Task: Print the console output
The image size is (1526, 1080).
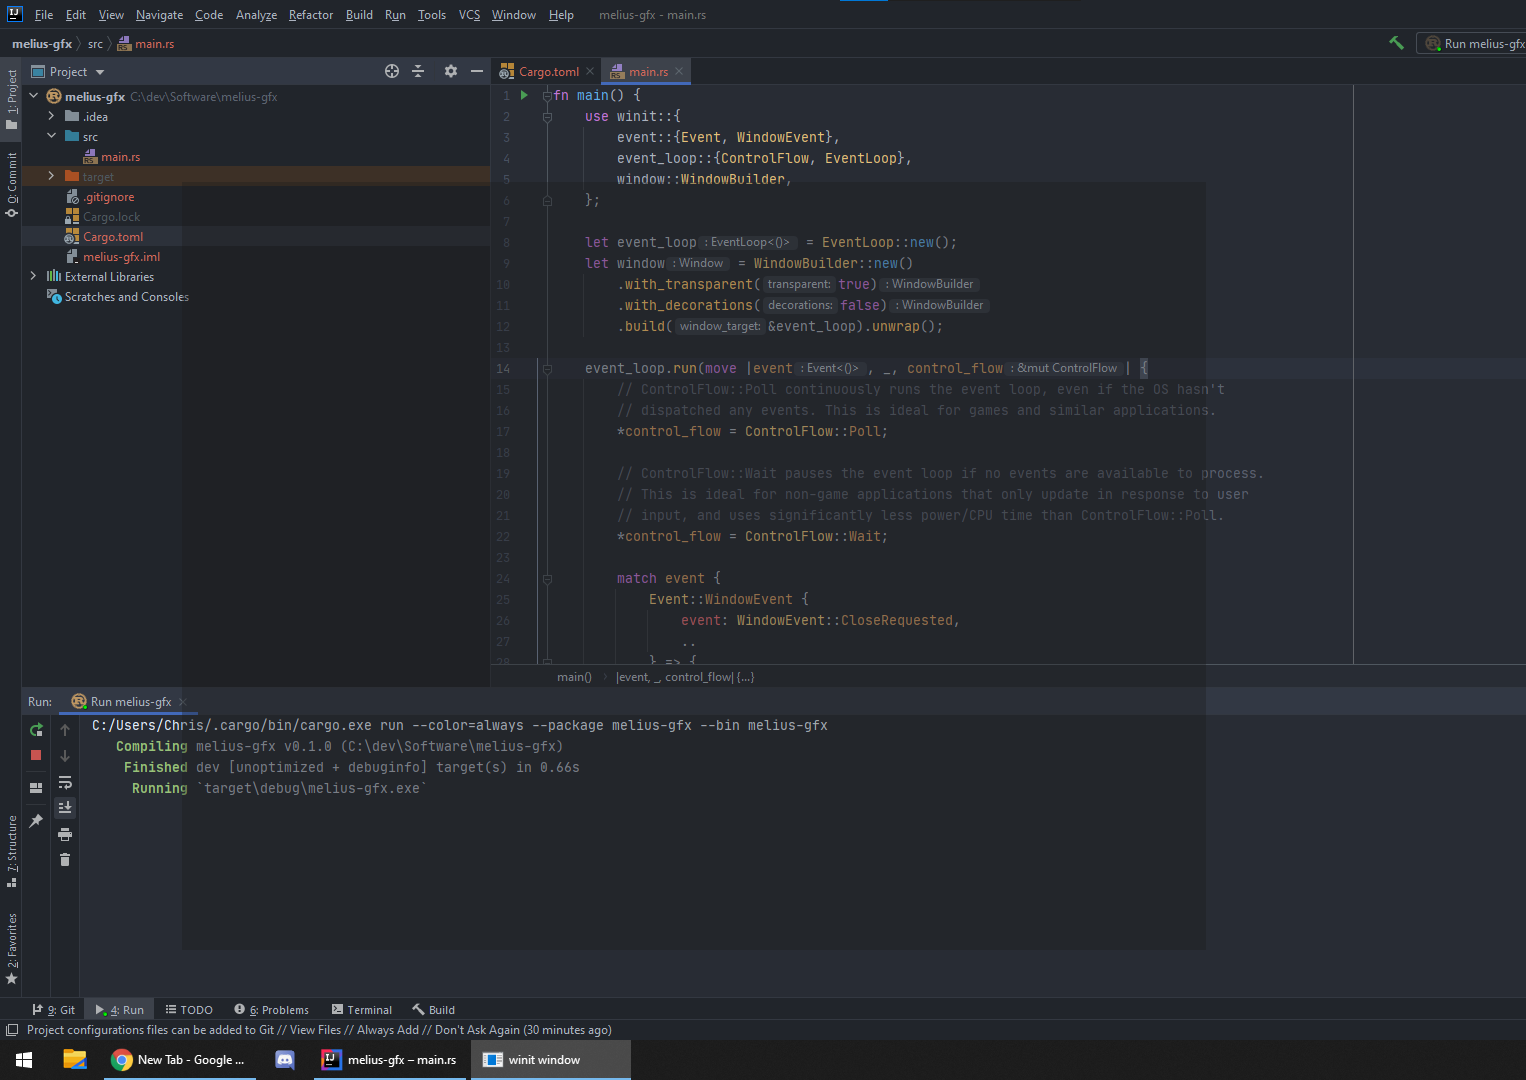Action: coord(65,832)
